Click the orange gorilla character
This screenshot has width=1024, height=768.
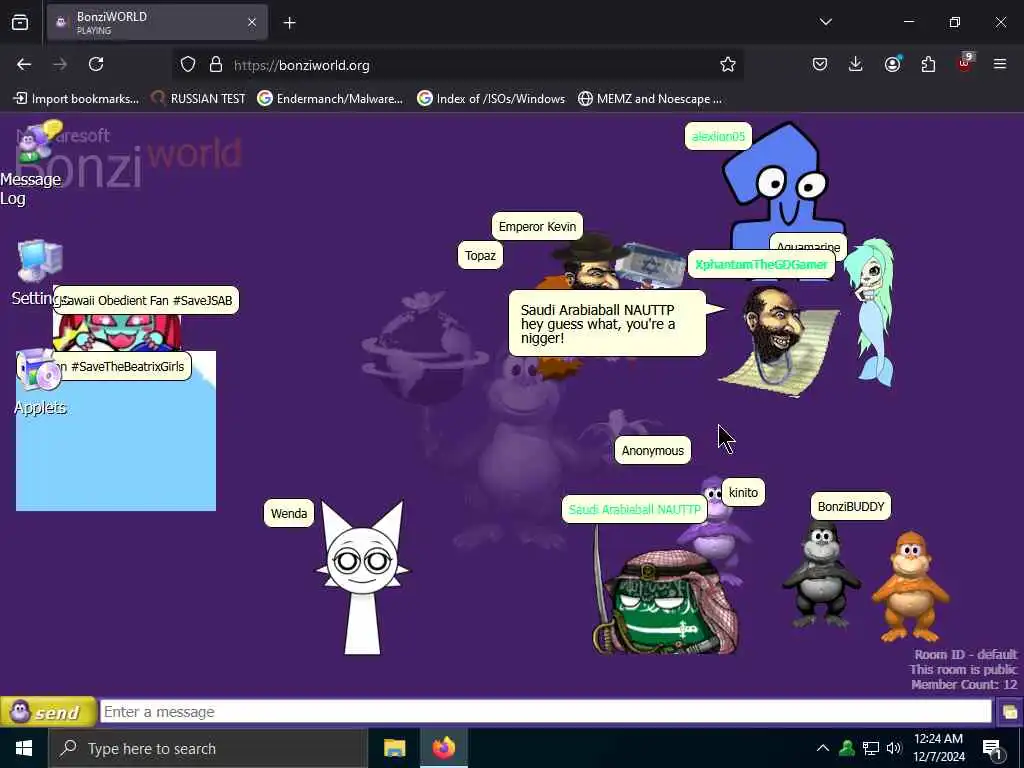(x=910, y=586)
